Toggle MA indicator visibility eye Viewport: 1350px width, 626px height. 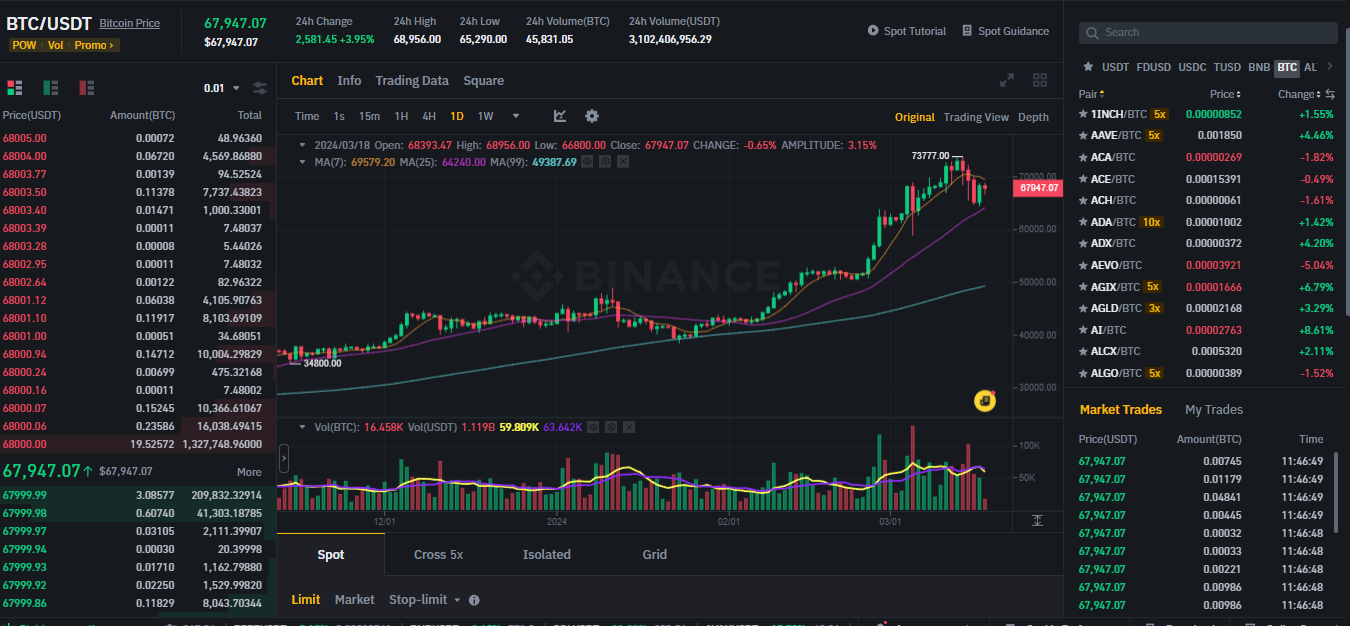click(587, 161)
